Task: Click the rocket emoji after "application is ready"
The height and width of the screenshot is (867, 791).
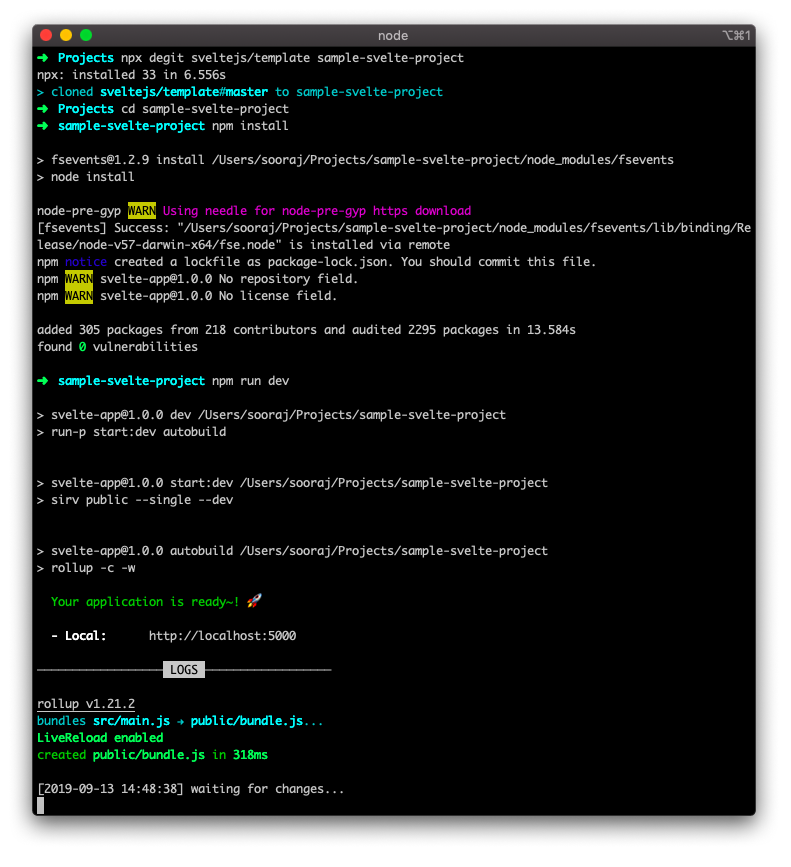Action: (254, 601)
